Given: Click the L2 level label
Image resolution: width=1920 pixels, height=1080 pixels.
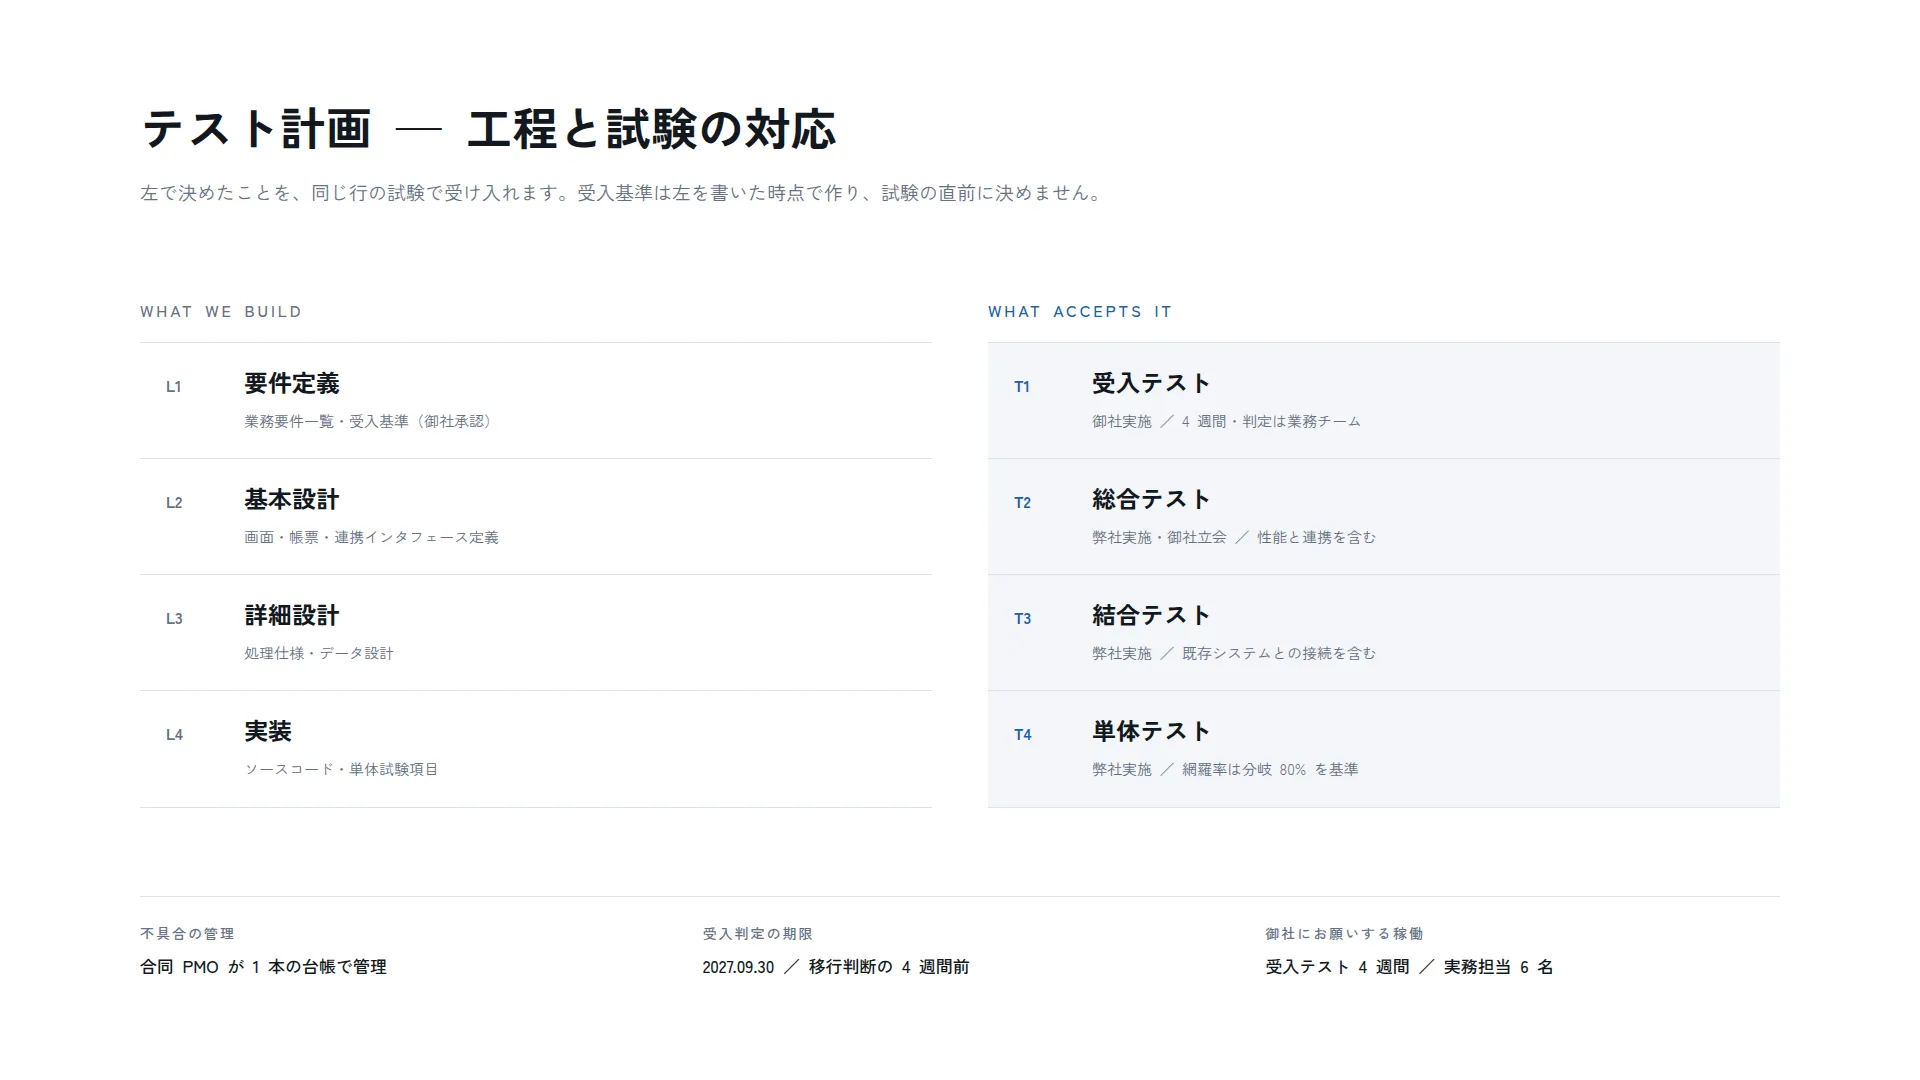Looking at the screenshot, I should coord(174,503).
